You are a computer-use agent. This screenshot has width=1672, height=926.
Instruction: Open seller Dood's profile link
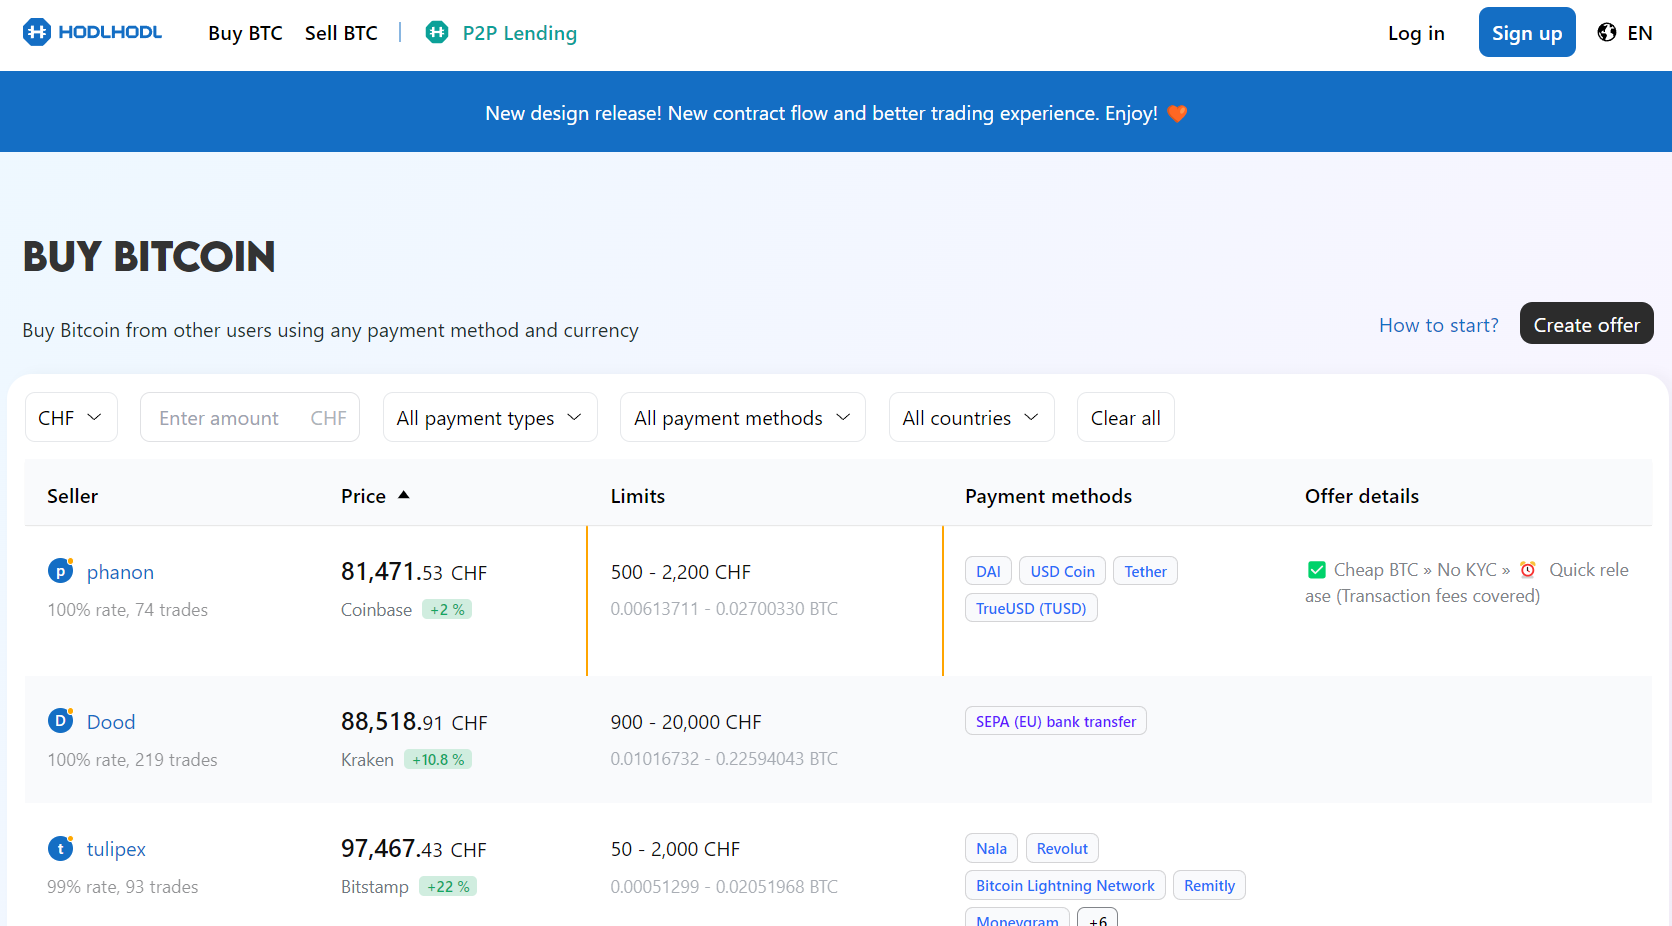pyautogui.click(x=110, y=722)
